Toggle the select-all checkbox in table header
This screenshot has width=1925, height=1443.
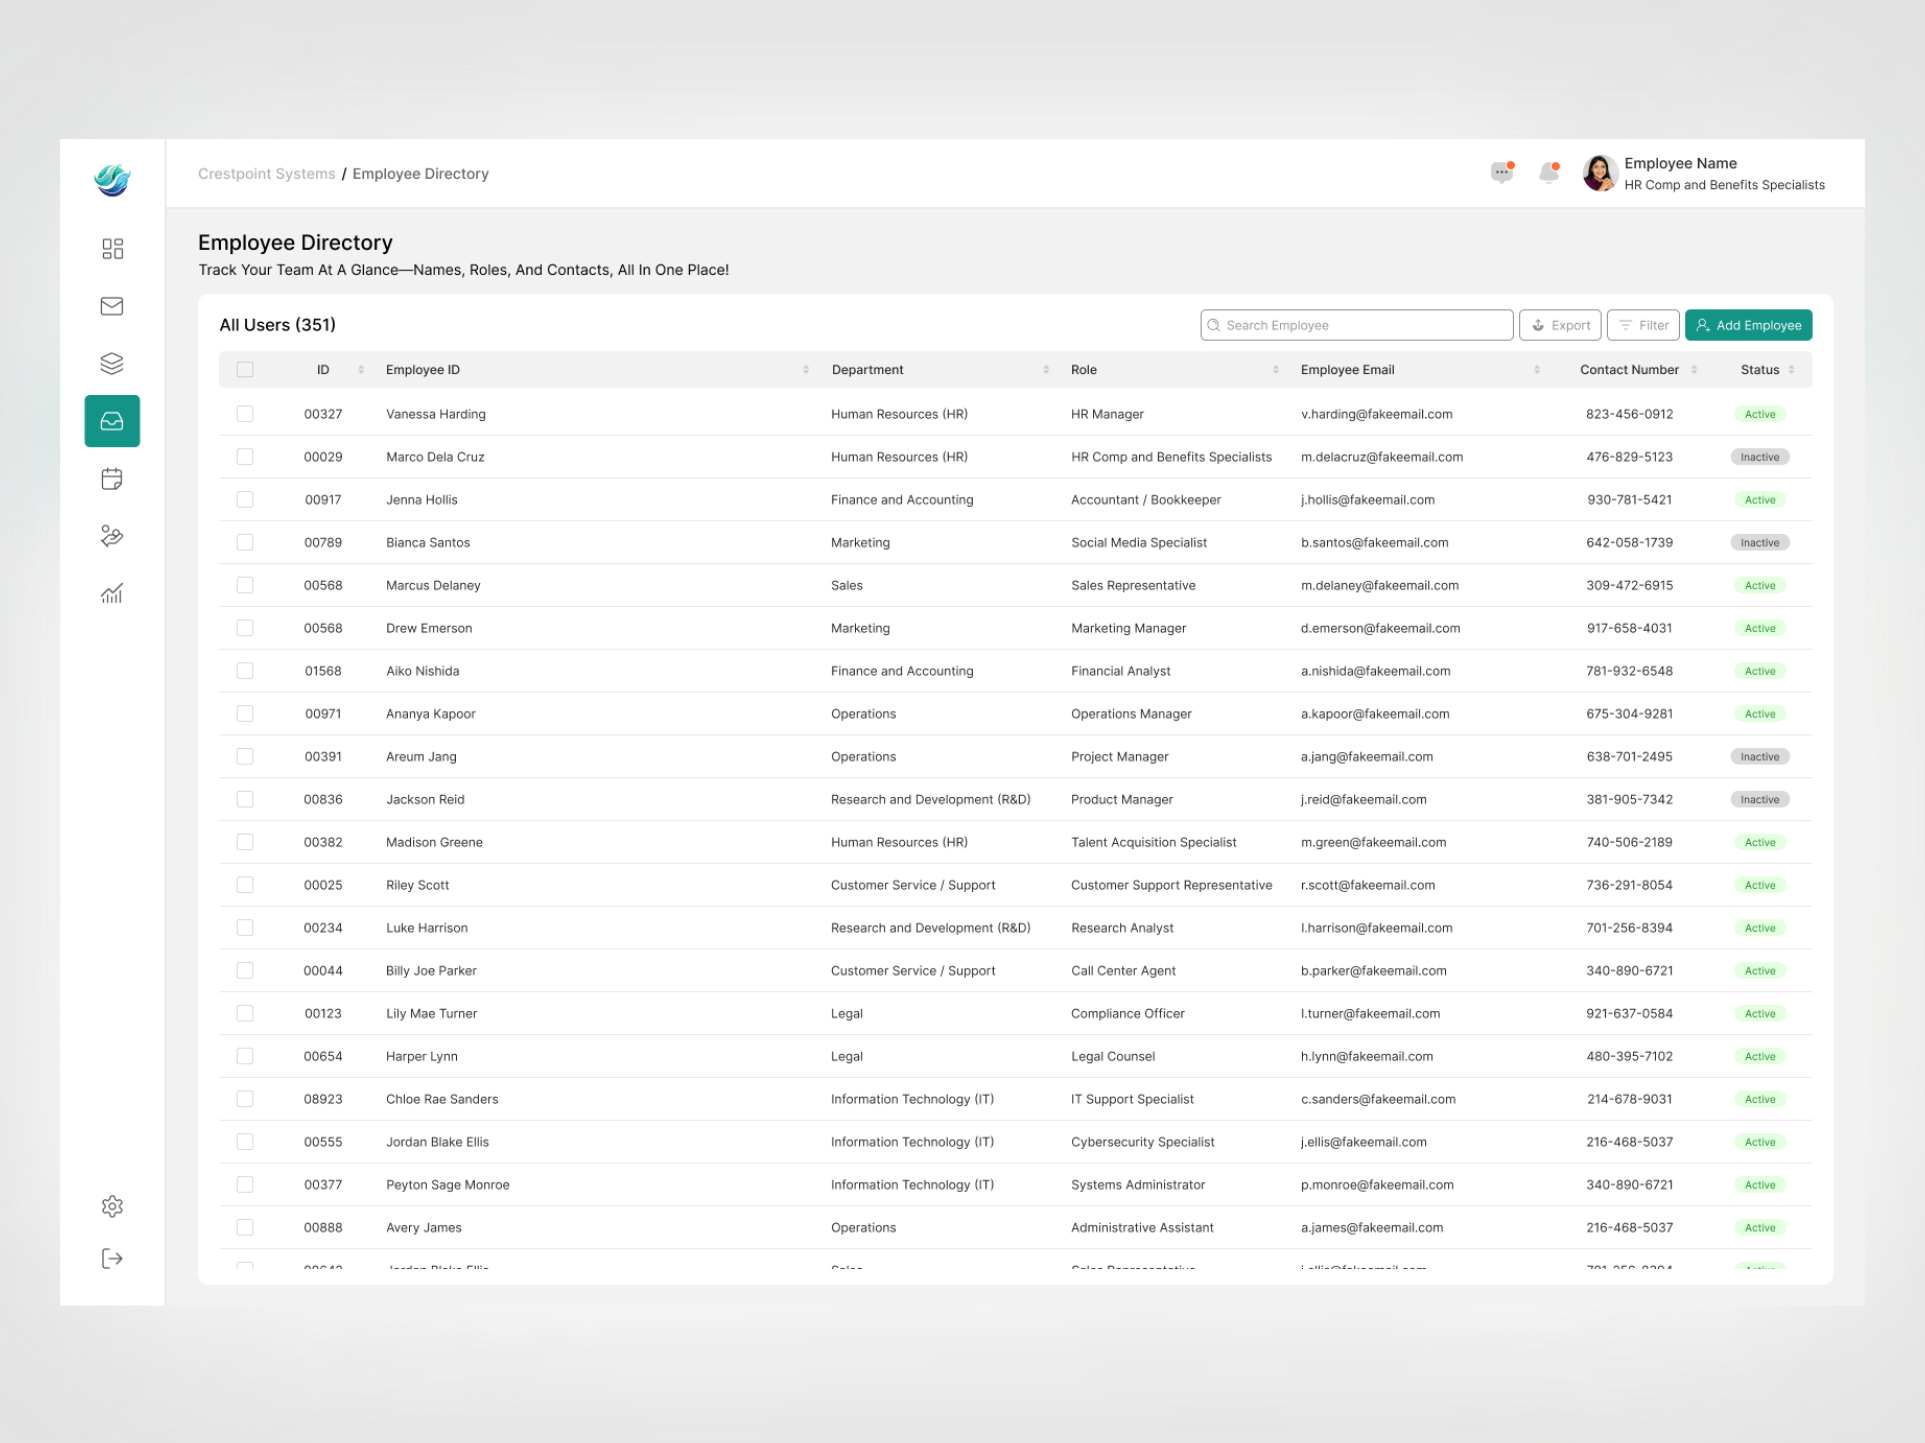[245, 369]
